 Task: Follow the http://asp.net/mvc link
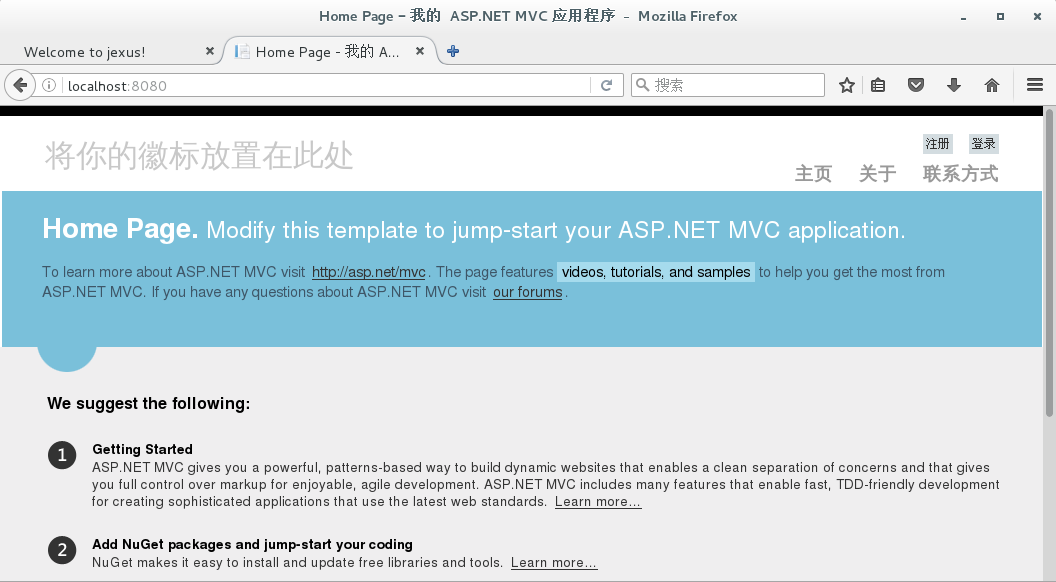tap(368, 272)
